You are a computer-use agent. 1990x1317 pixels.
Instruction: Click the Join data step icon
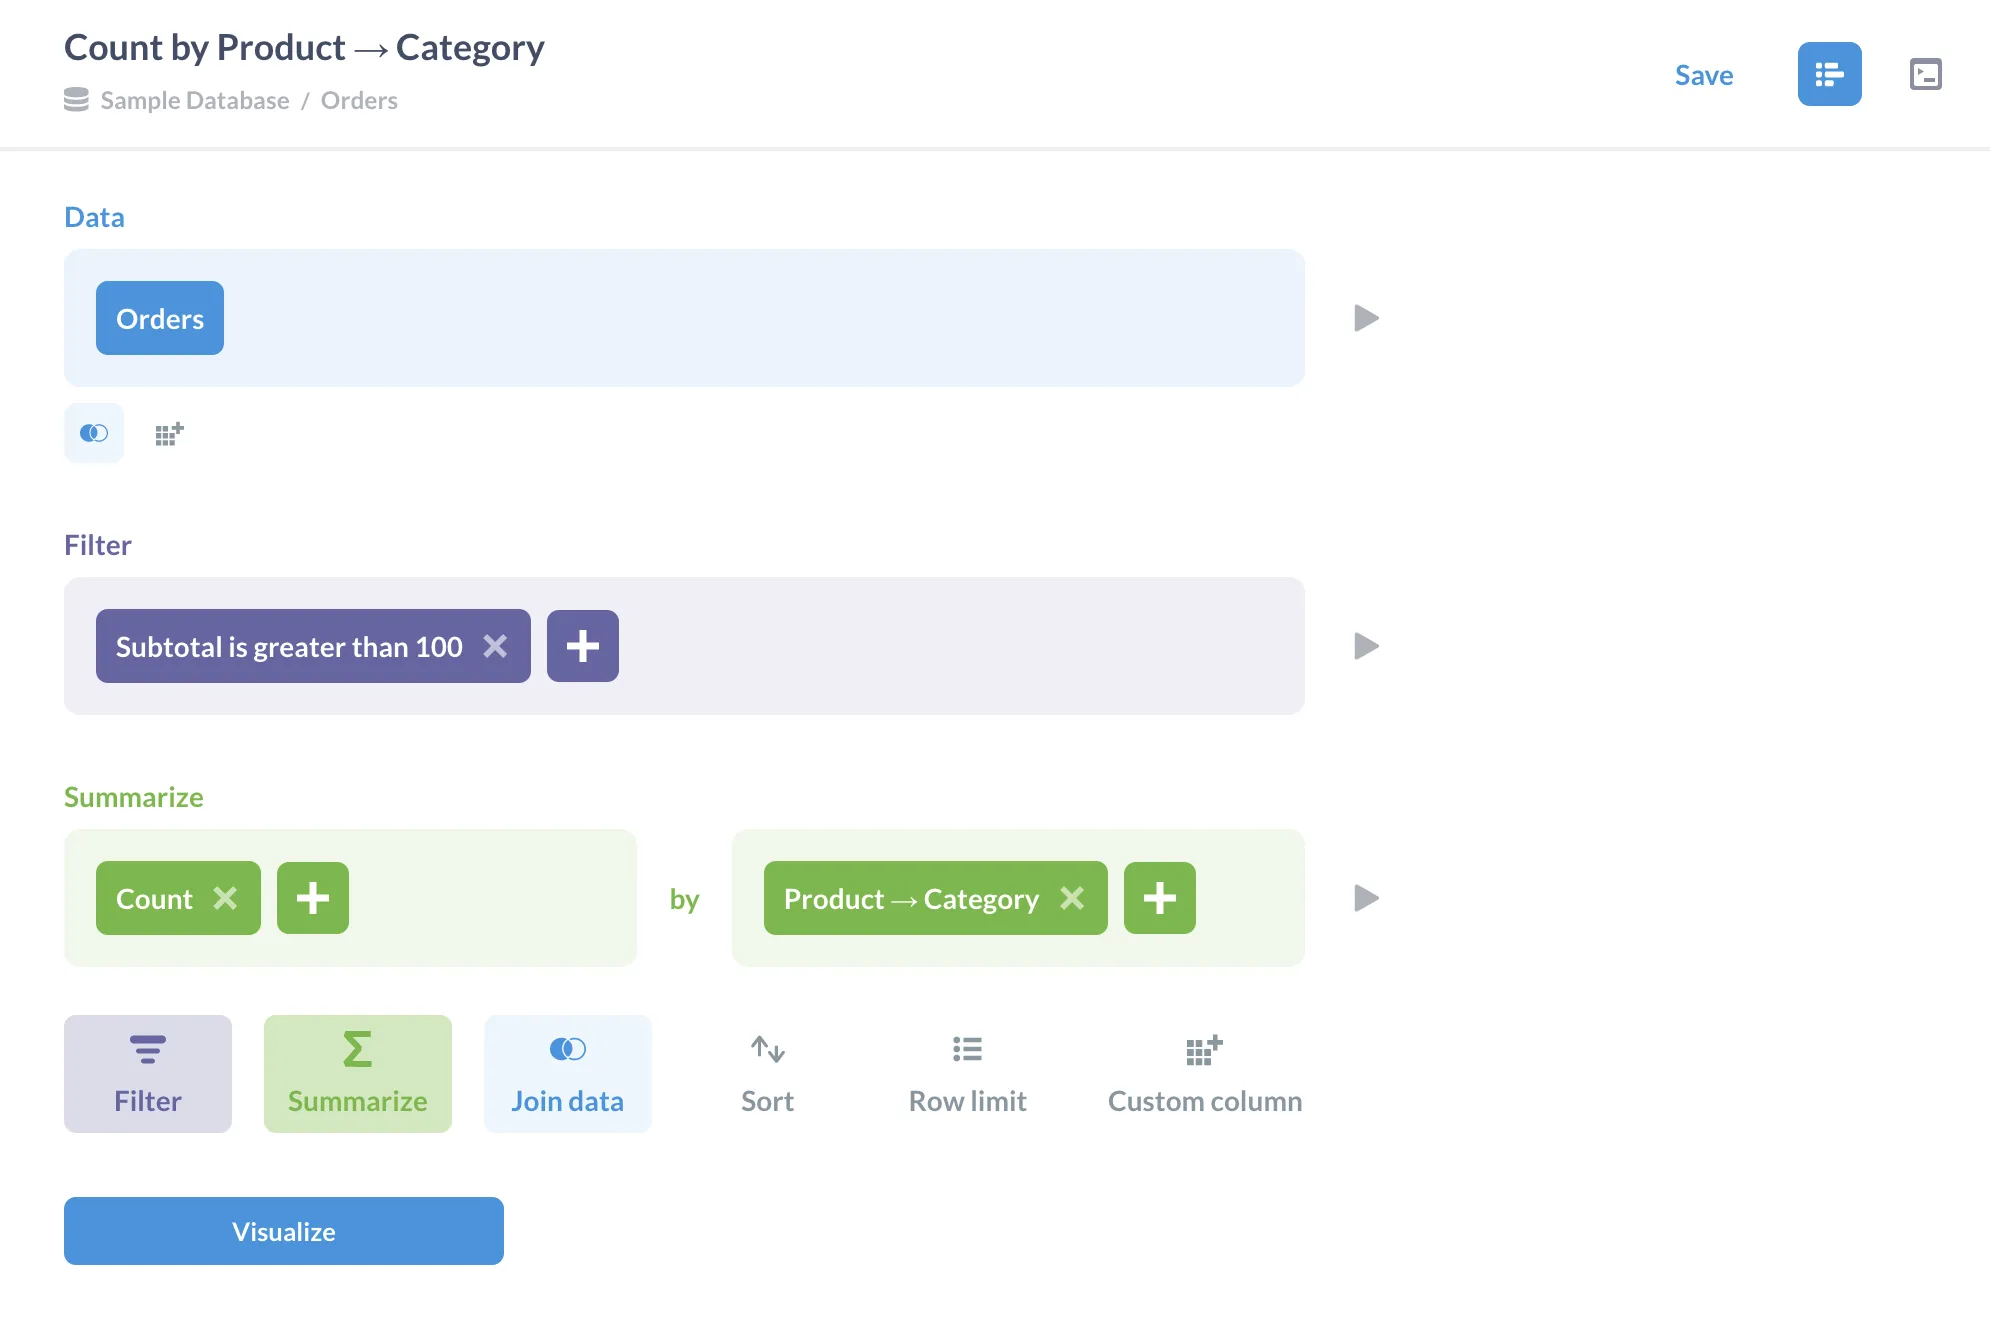point(567,1073)
